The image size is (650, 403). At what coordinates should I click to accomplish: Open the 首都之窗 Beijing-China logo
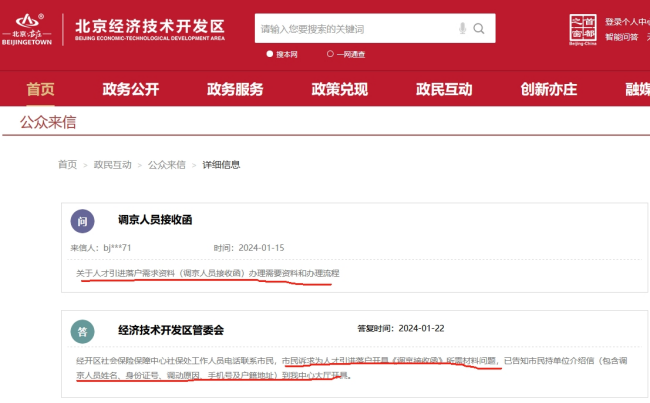coord(582,29)
